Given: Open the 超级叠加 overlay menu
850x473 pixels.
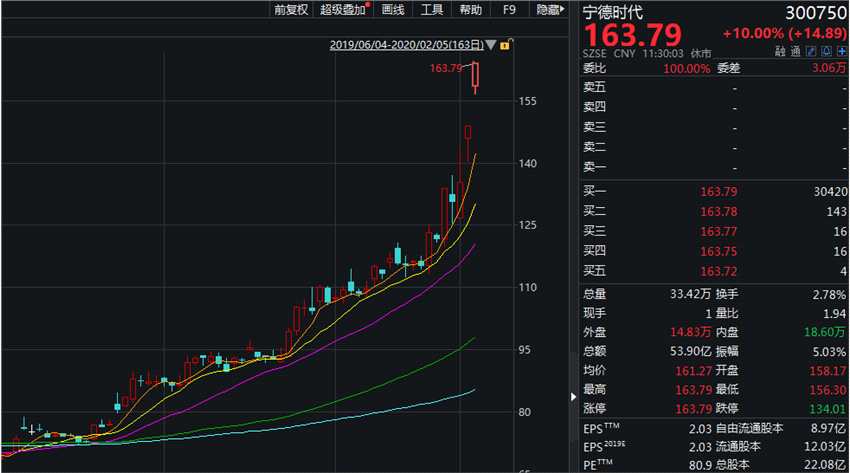Looking at the screenshot, I should [x=343, y=10].
